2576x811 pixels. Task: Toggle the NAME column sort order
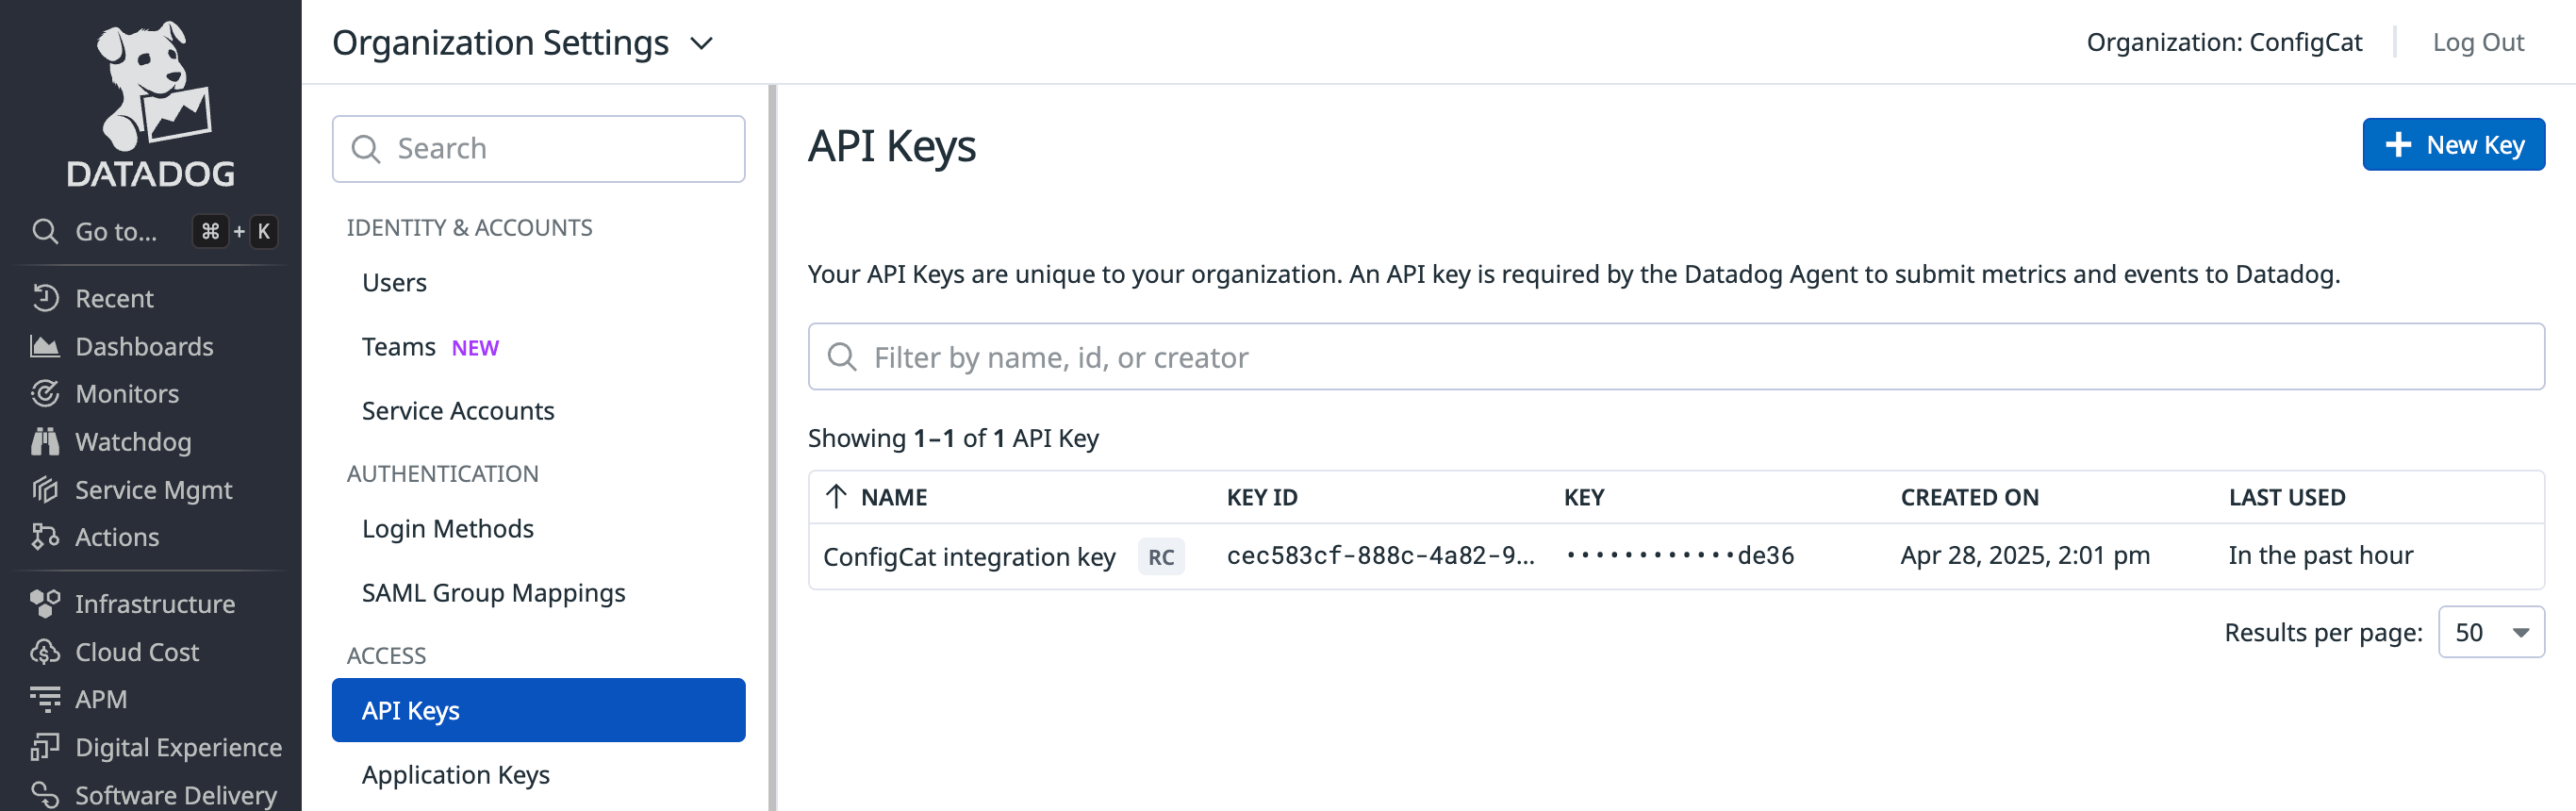pos(893,497)
